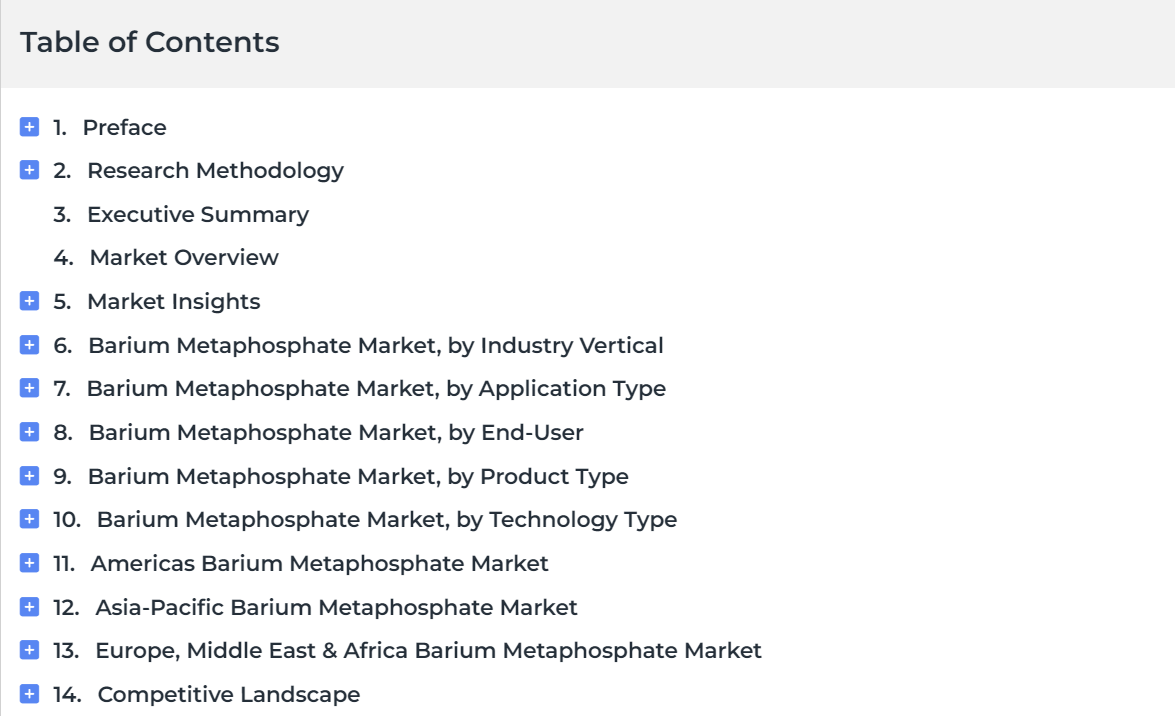Expand Europe, Middle East & Africa plus icon

point(29,650)
